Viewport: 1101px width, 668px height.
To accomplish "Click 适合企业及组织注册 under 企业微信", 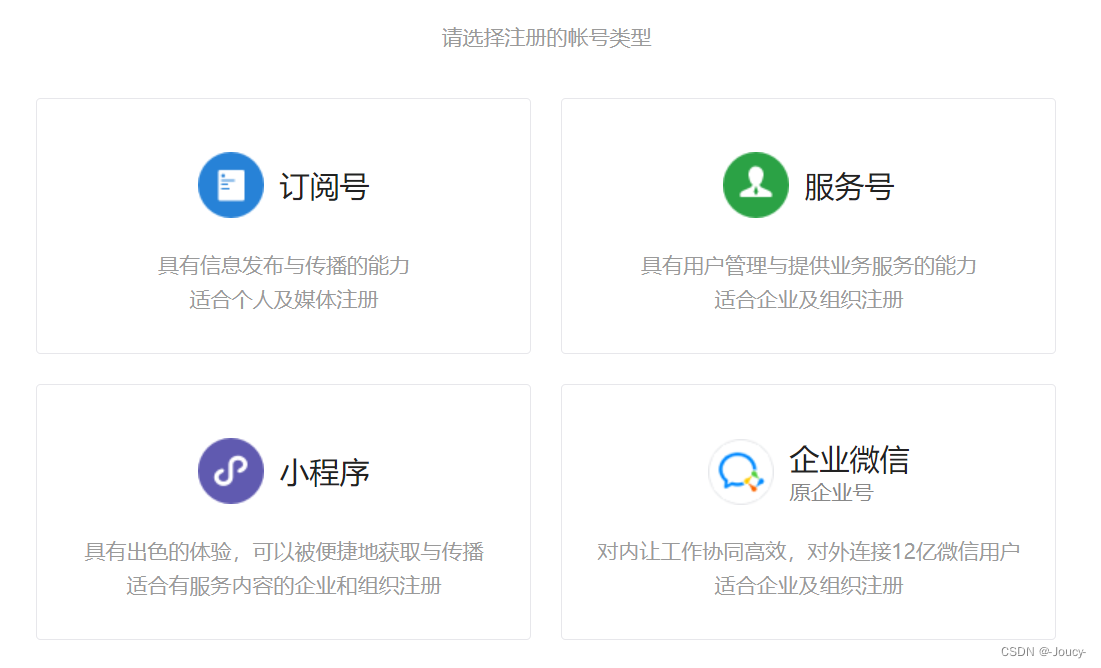I will (808, 586).
